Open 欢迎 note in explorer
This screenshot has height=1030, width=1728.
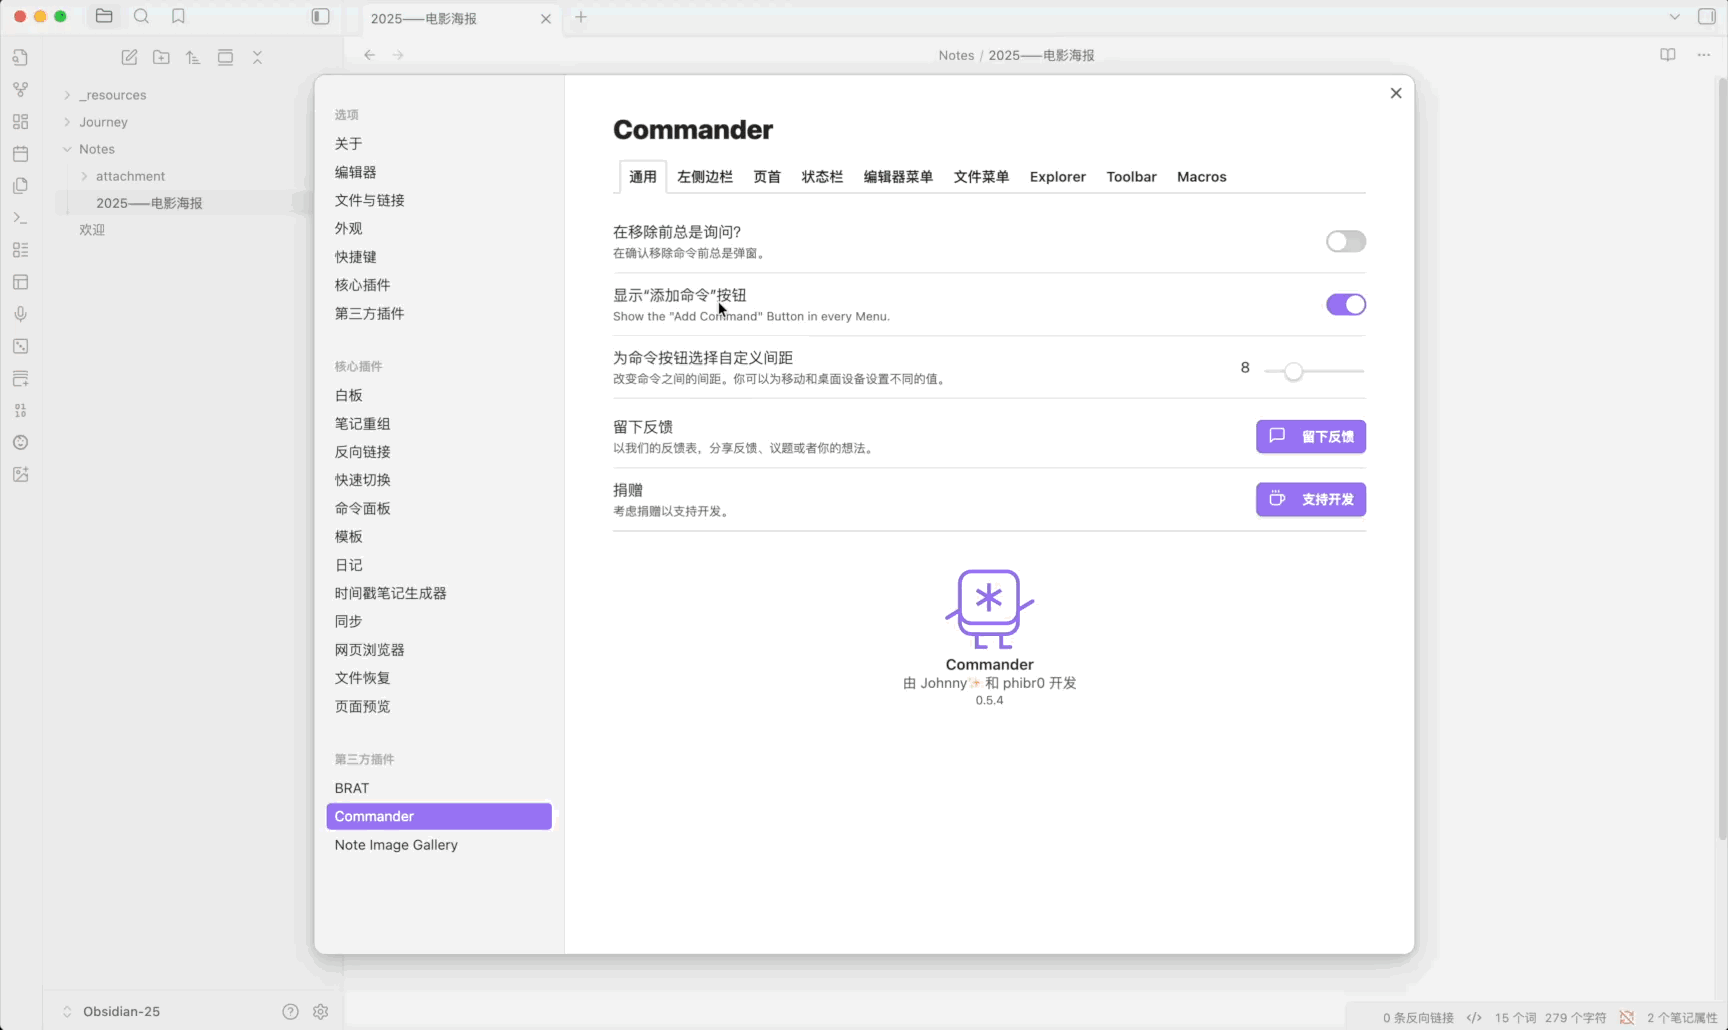pos(92,230)
